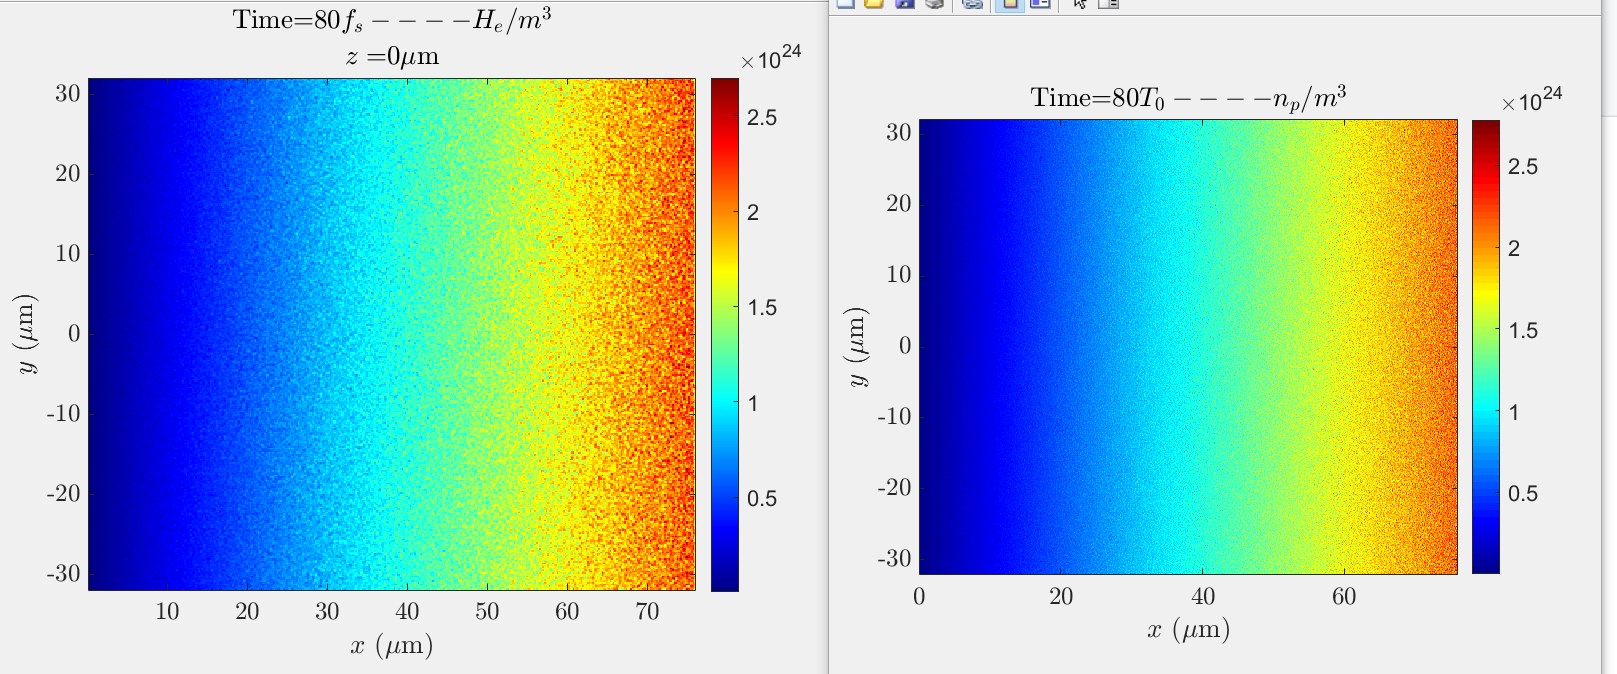This screenshot has height=674, width=1617.
Task: Click the Open File folder icon
Action: tap(874, 4)
